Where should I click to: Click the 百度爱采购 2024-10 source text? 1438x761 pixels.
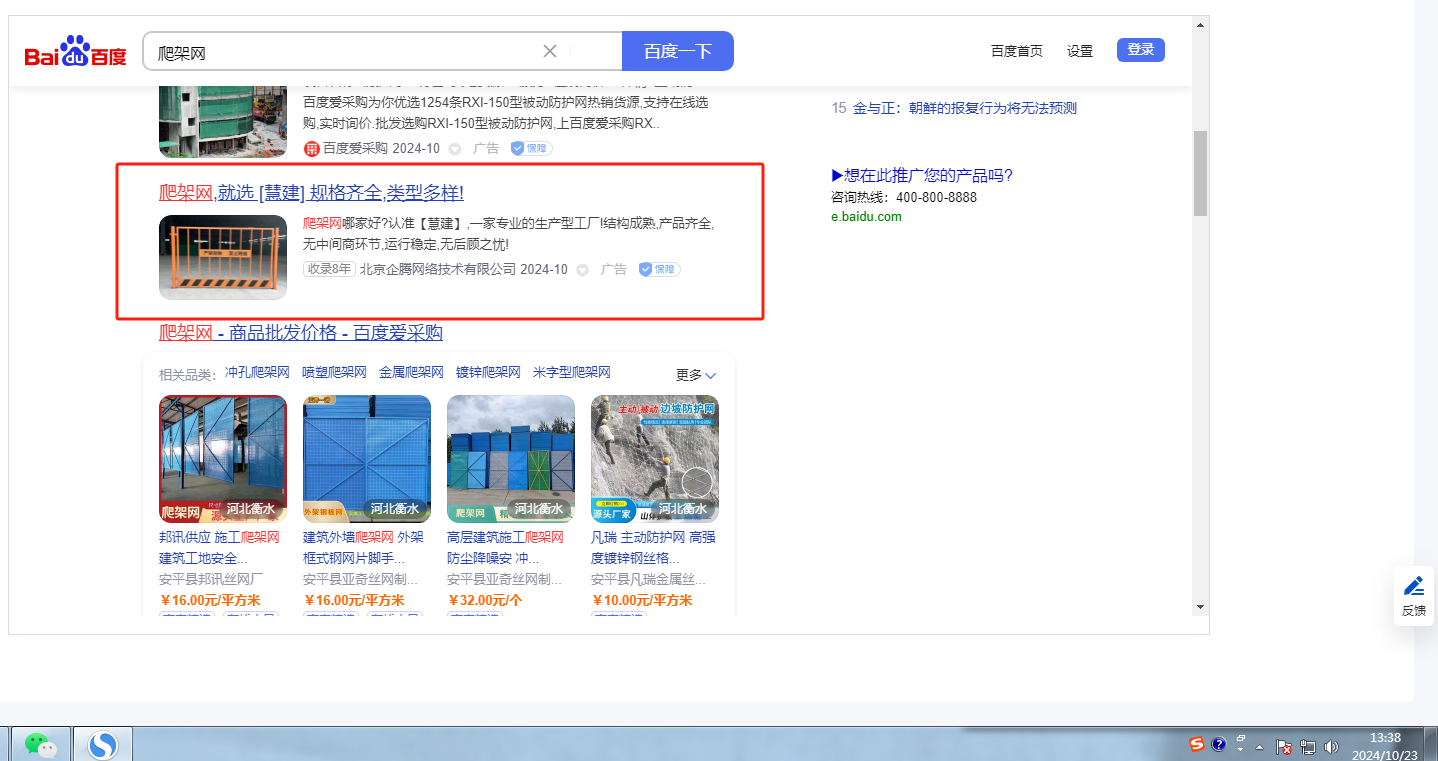click(381, 148)
